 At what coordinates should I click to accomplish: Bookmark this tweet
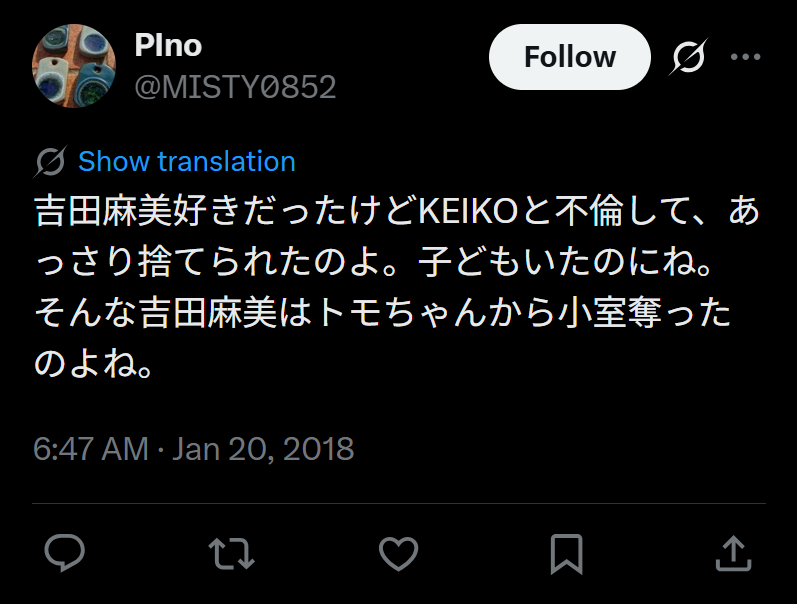pos(567,552)
